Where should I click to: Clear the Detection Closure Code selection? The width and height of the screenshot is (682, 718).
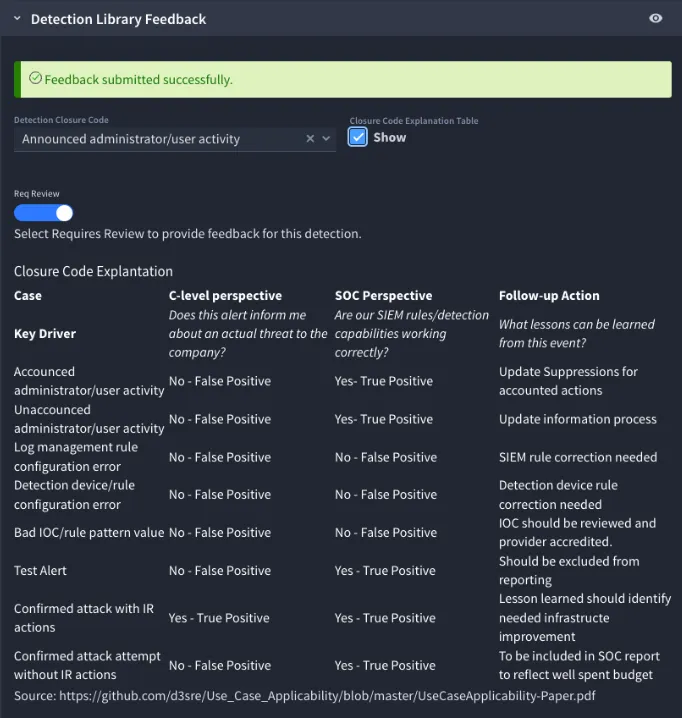tap(310, 138)
